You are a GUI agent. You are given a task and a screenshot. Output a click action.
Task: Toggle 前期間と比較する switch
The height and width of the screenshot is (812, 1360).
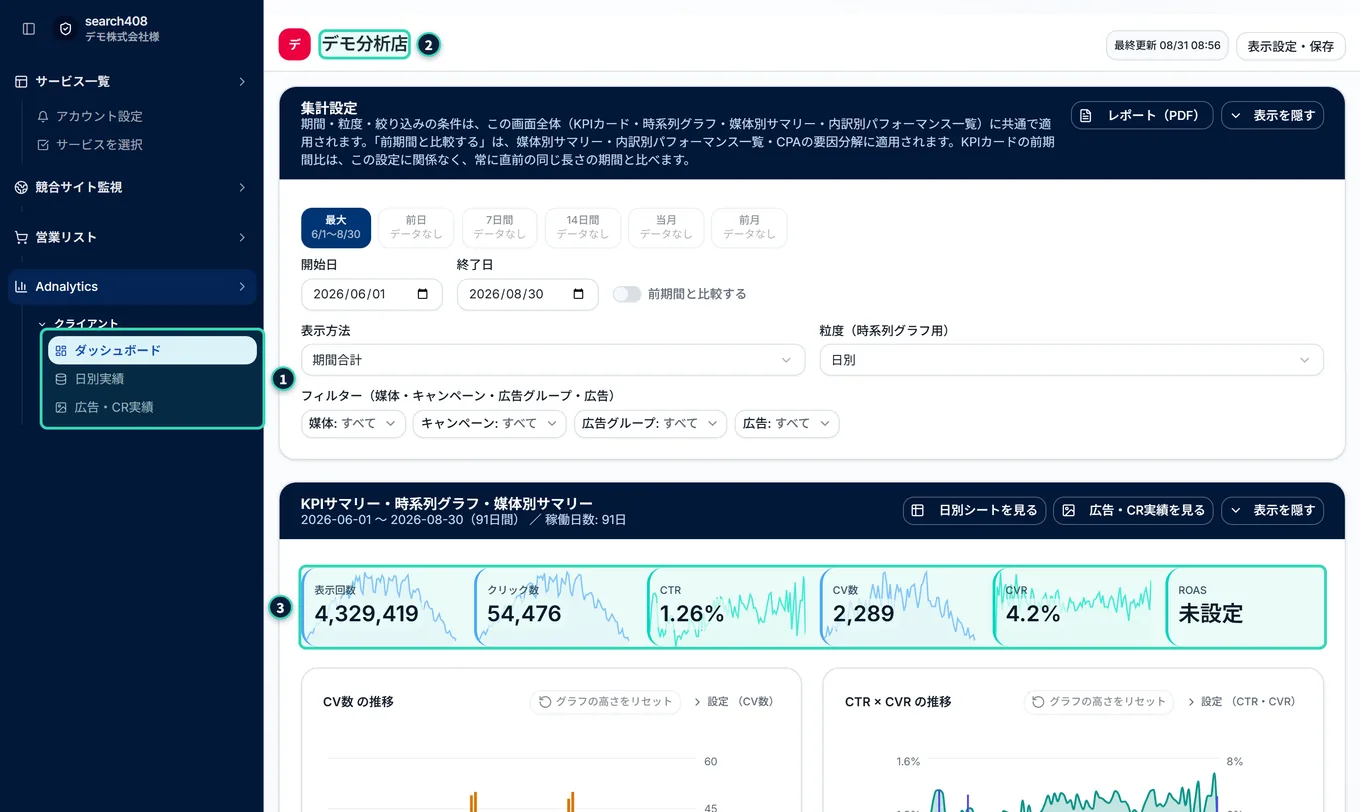coord(627,294)
